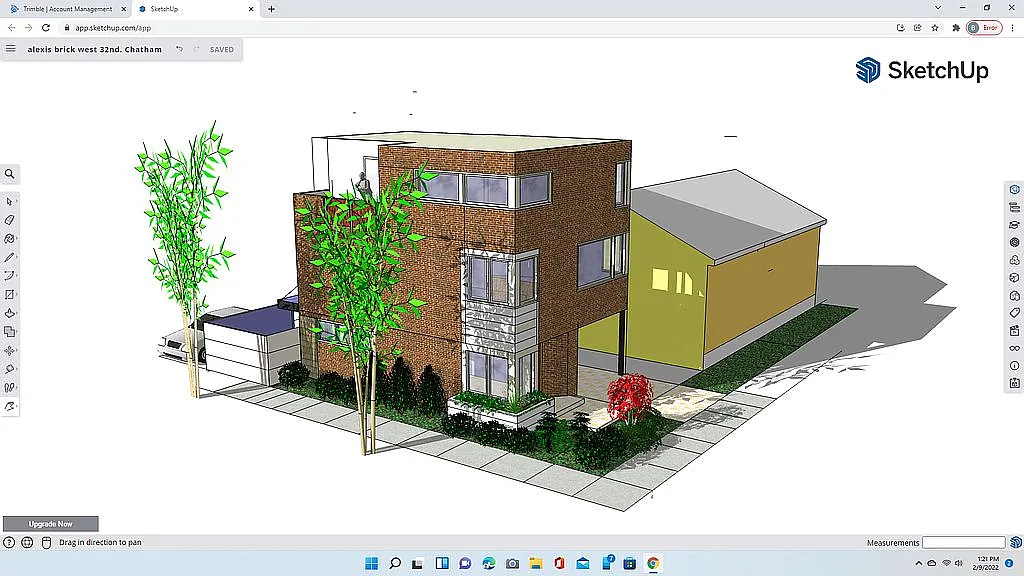The height and width of the screenshot is (576, 1024).
Task: Open the help icon in status bar
Action: point(9,543)
